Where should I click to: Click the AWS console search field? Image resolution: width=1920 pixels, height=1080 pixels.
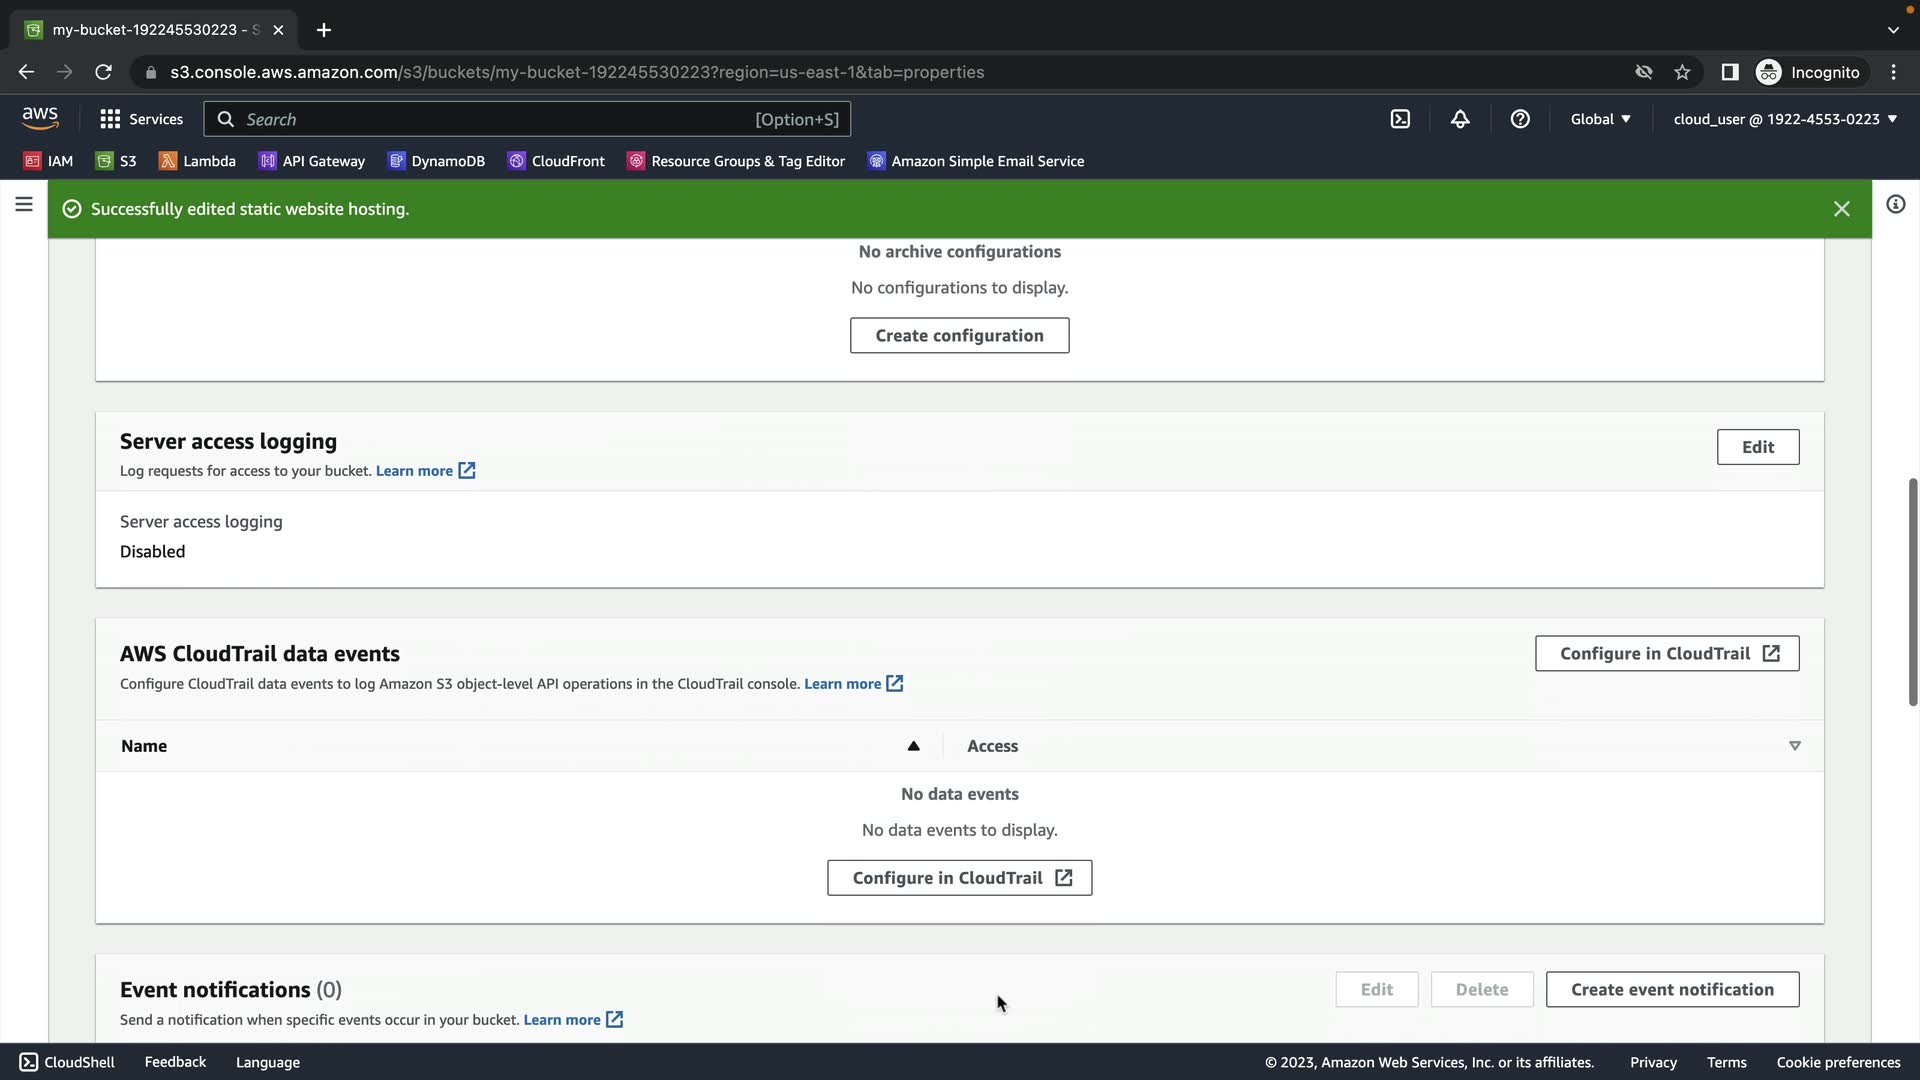tap(500, 119)
